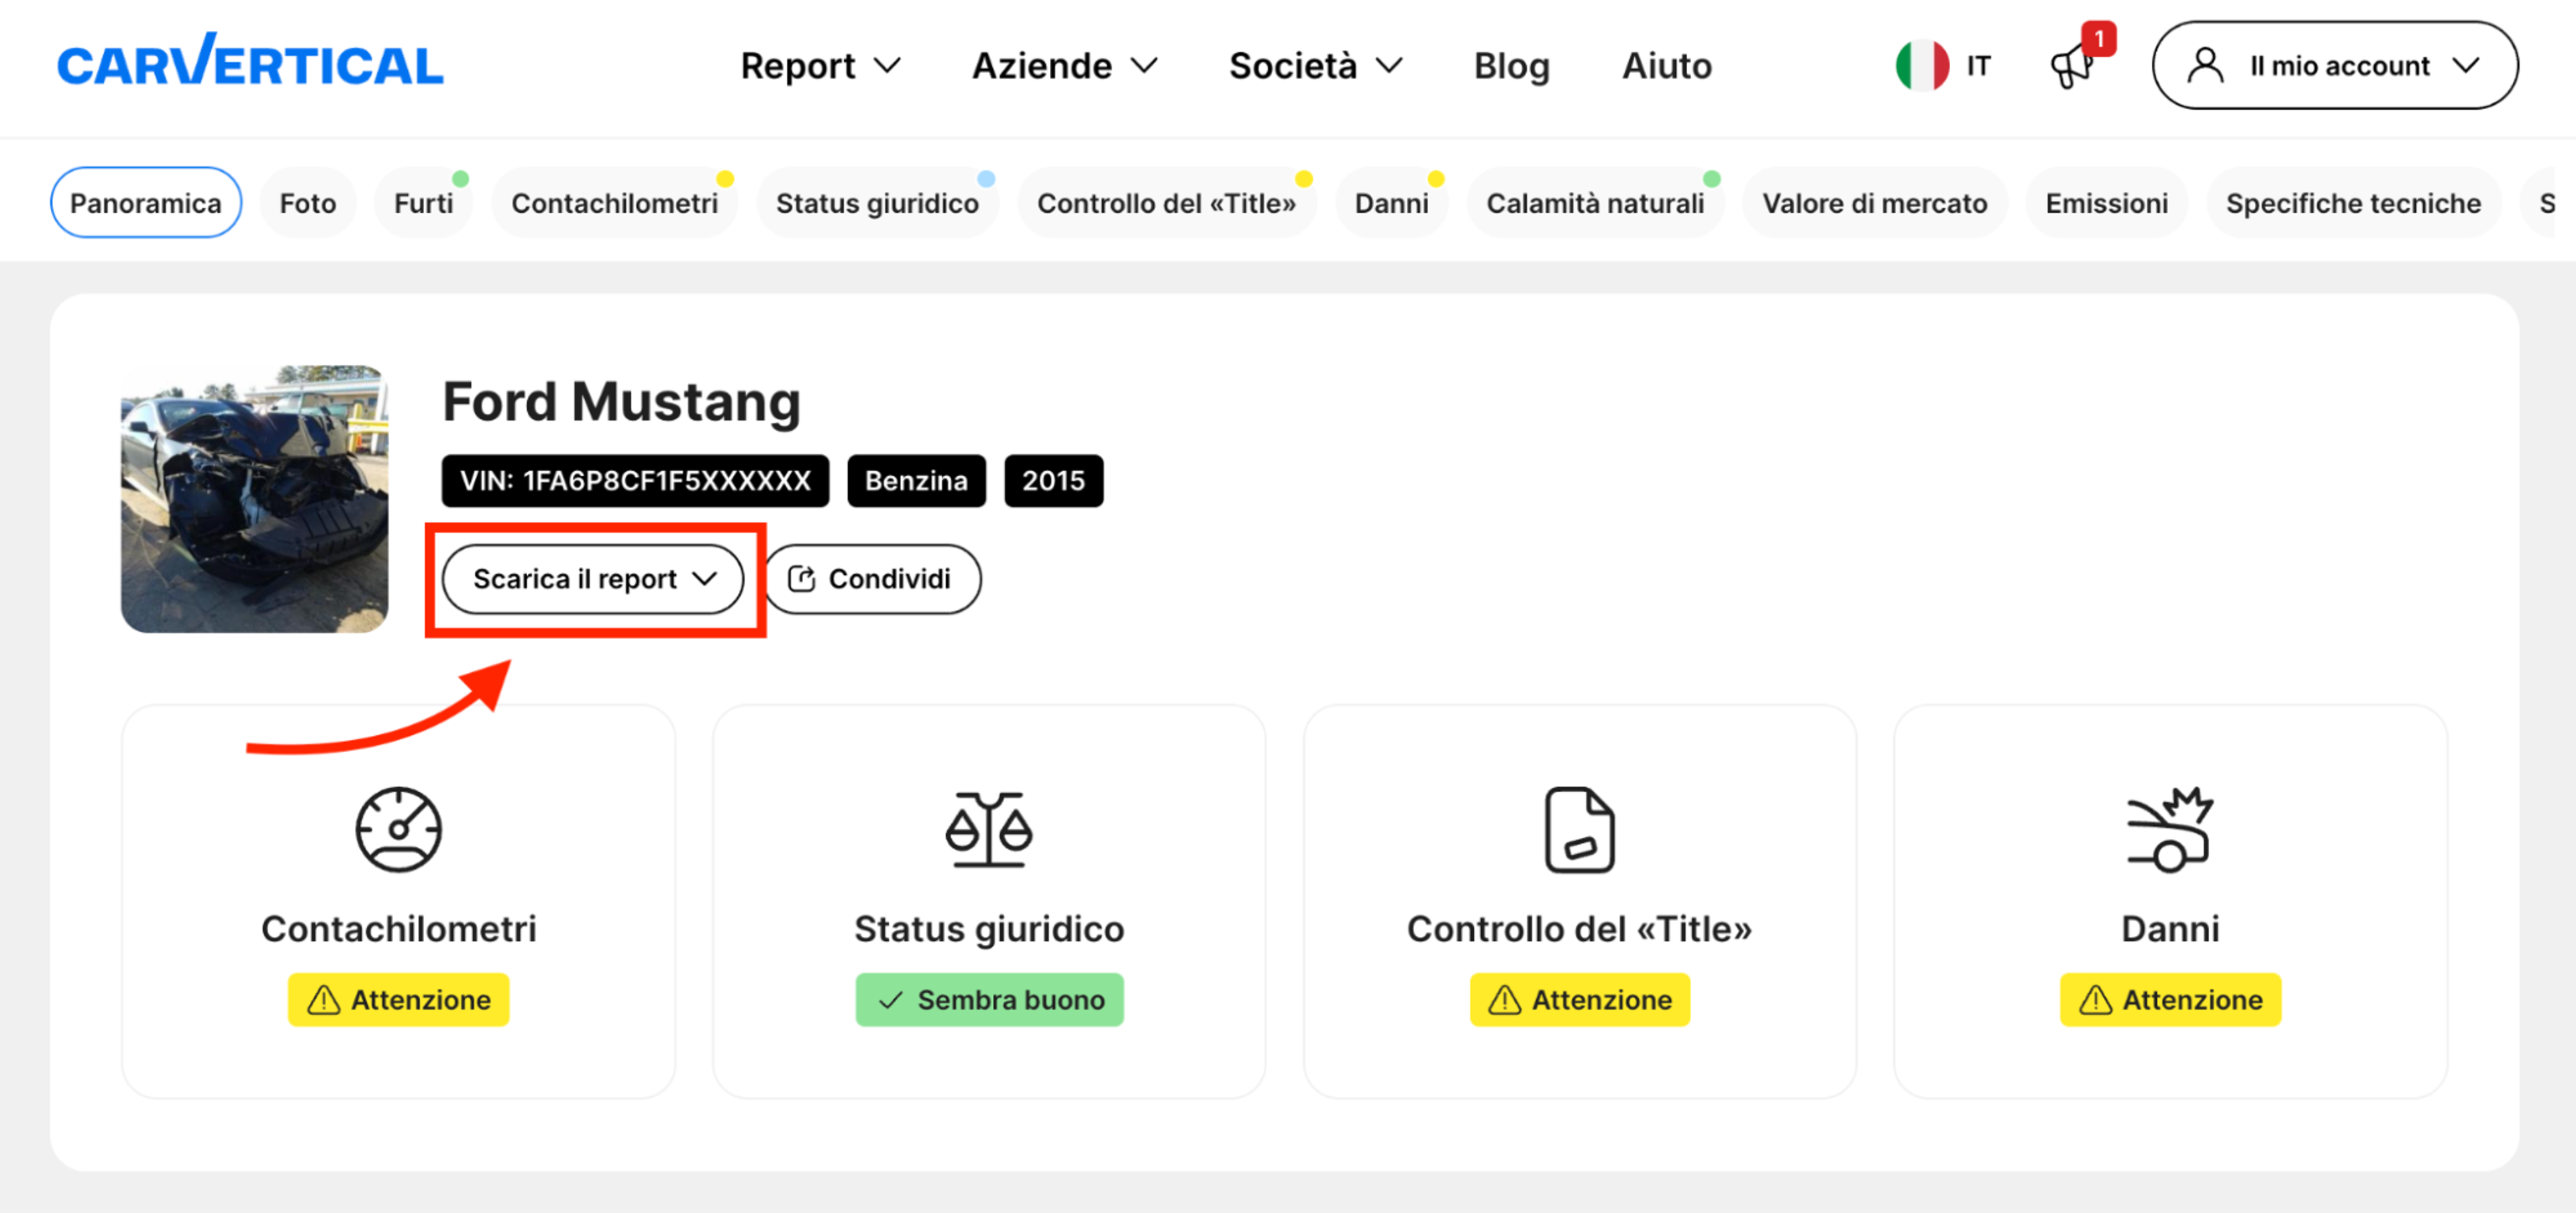The width and height of the screenshot is (2576, 1213).
Task: Open the Aiuto help link
Action: click(x=1666, y=66)
